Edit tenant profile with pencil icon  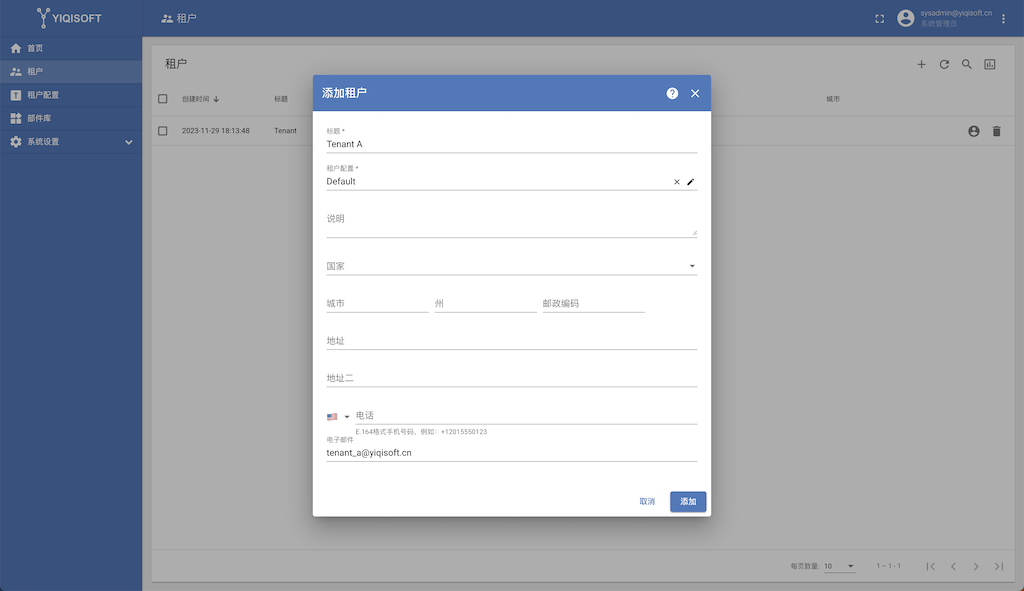coord(690,182)
